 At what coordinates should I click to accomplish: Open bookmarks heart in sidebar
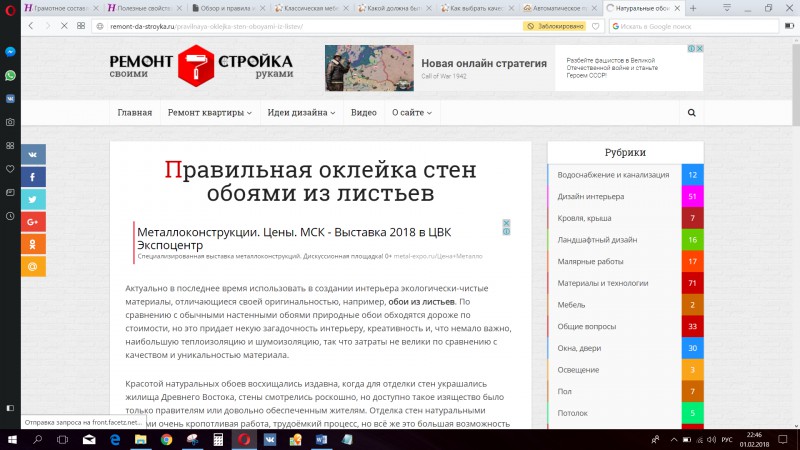click(10, 169)
